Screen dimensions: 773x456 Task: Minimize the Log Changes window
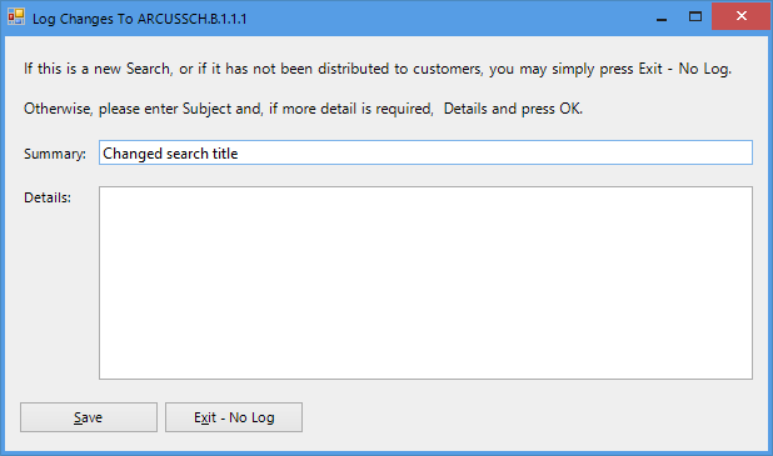point(662,17)
